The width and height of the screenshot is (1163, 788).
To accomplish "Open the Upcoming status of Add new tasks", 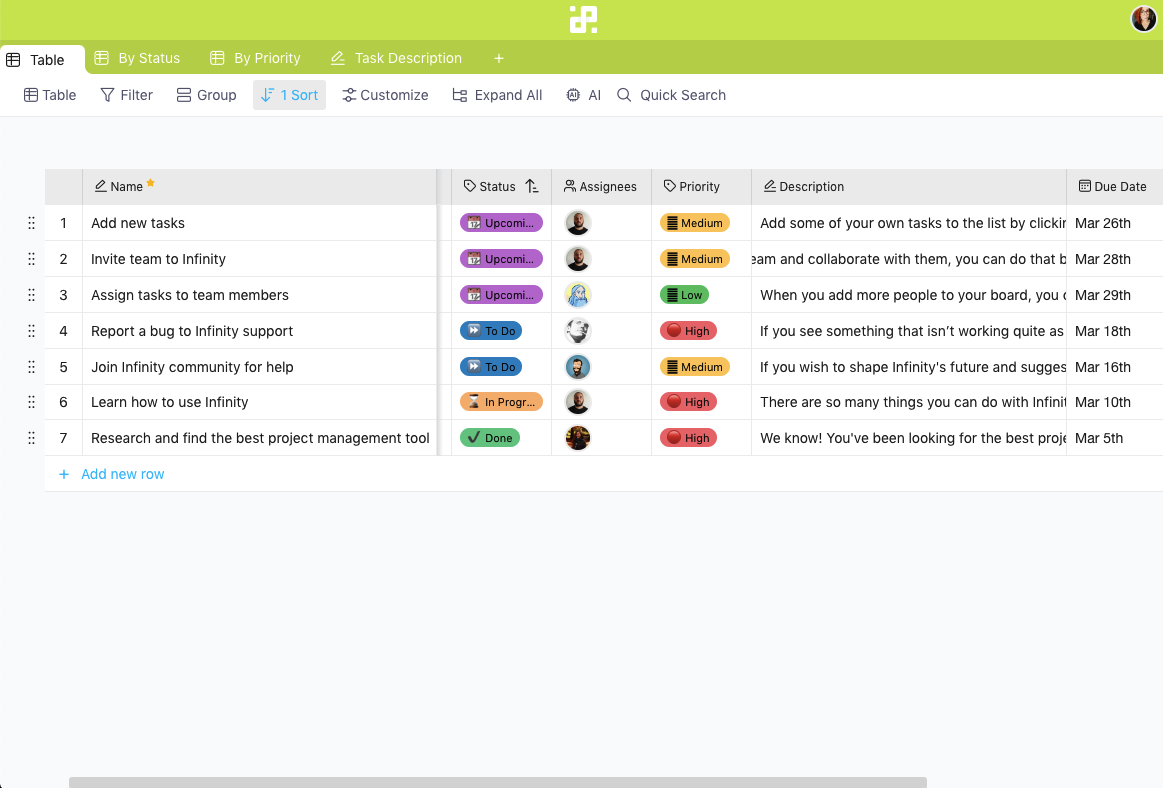I will [501, 223].
